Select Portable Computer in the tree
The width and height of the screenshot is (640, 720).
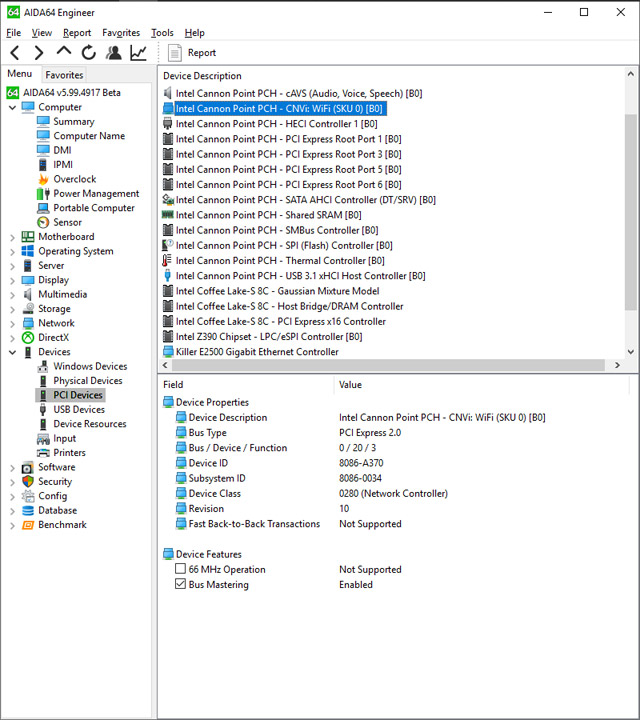(x=94, y=208)
